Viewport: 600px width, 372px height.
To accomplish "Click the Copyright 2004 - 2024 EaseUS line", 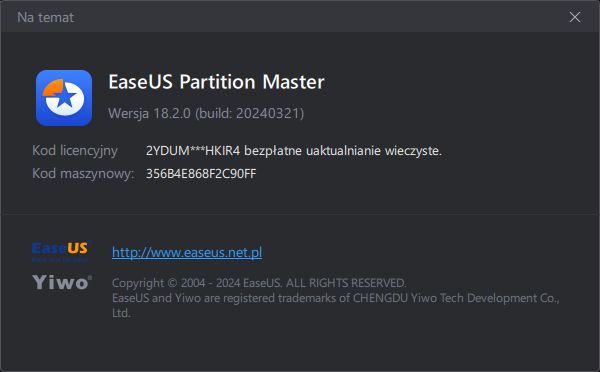I will click(259, 283).
